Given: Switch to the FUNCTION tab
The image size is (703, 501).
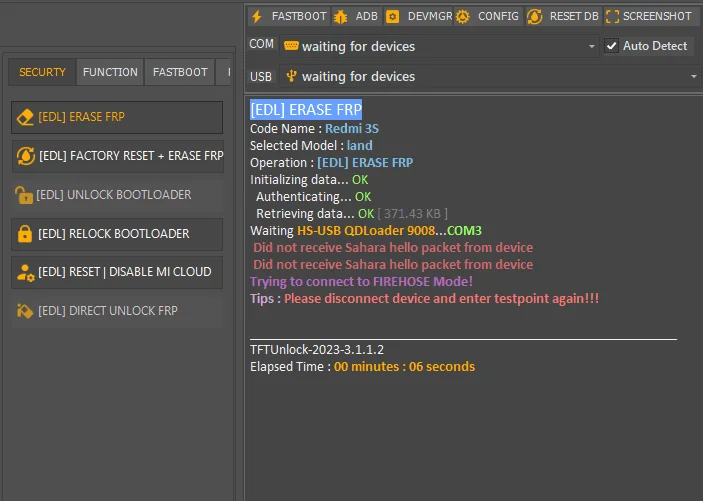Looking at the screenshot, I should (110, 72).
